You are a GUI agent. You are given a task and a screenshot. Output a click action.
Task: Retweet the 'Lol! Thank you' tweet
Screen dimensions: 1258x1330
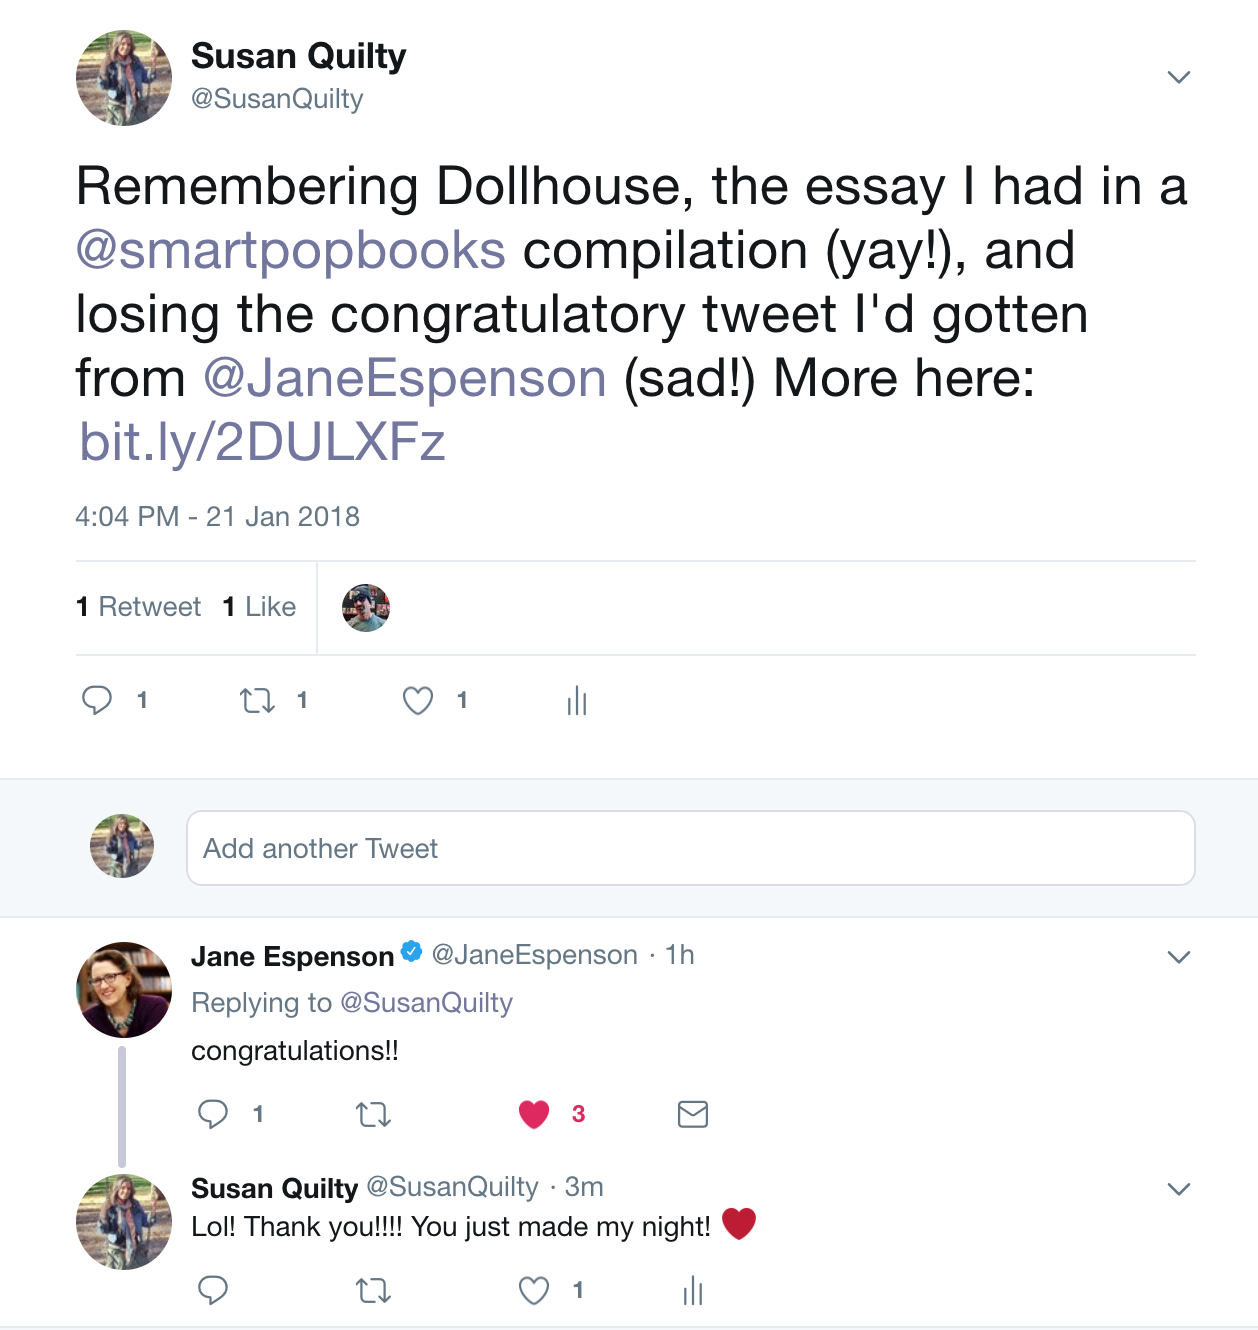[x=373, y=1291]
